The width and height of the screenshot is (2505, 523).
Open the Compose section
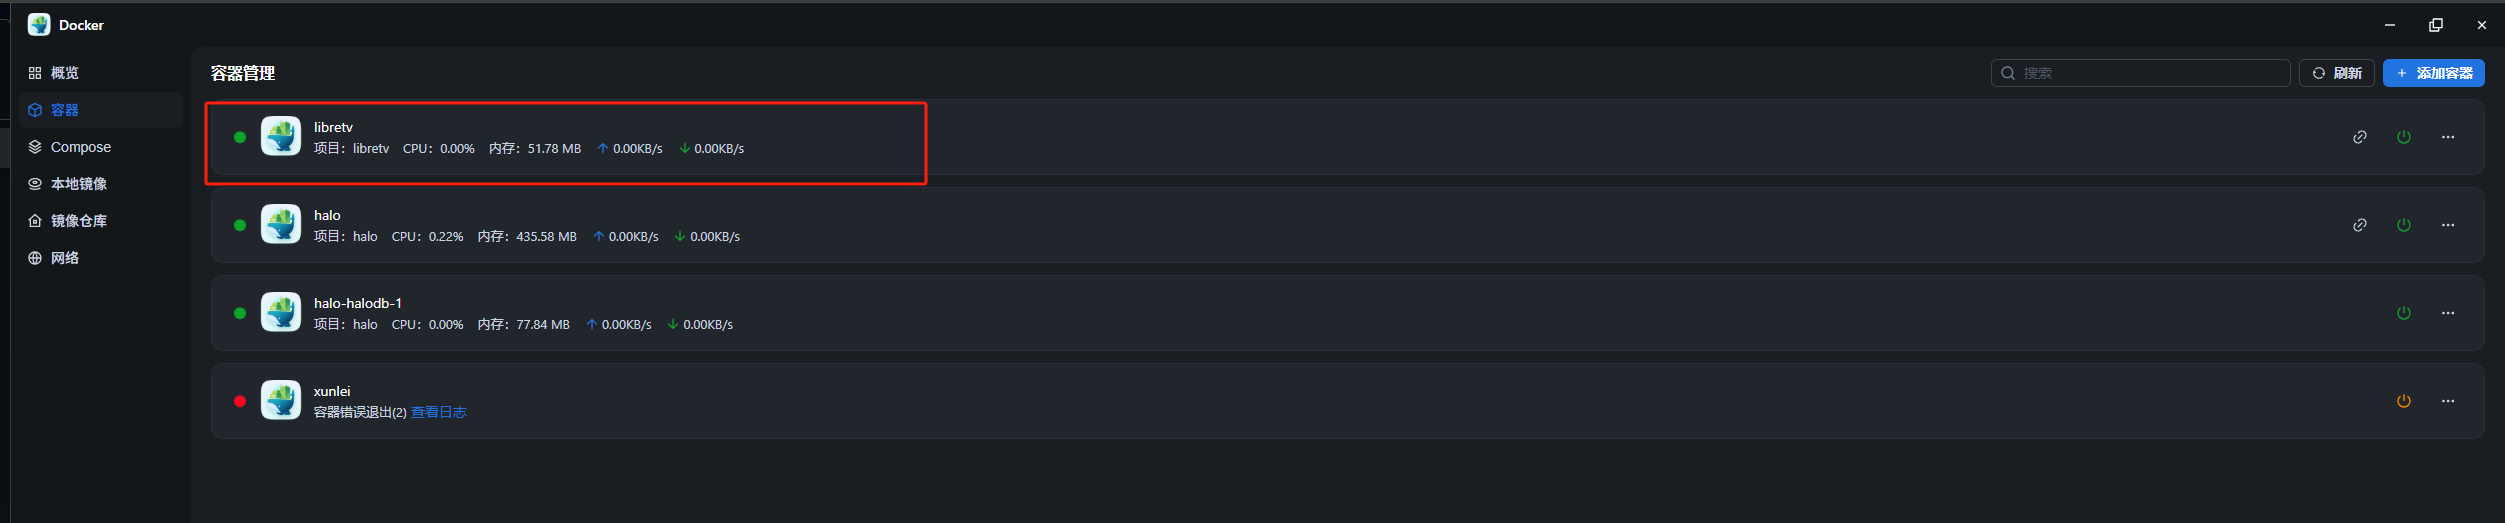[x=80, y=147]
